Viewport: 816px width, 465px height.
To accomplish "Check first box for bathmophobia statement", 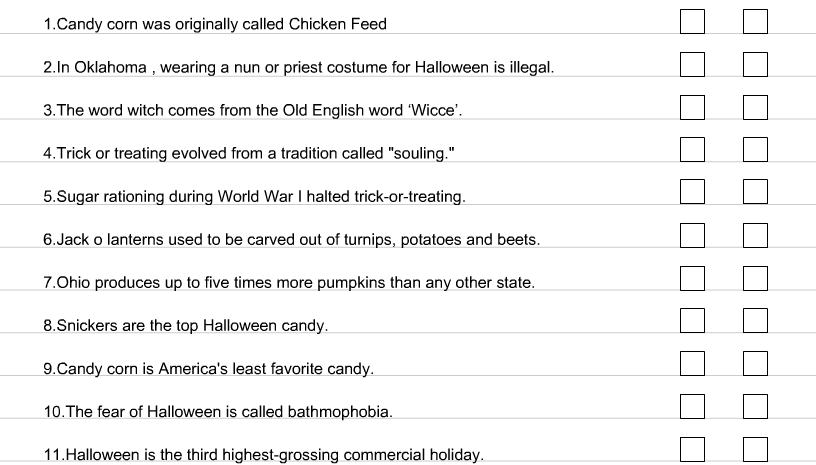I will click(692, 407).
